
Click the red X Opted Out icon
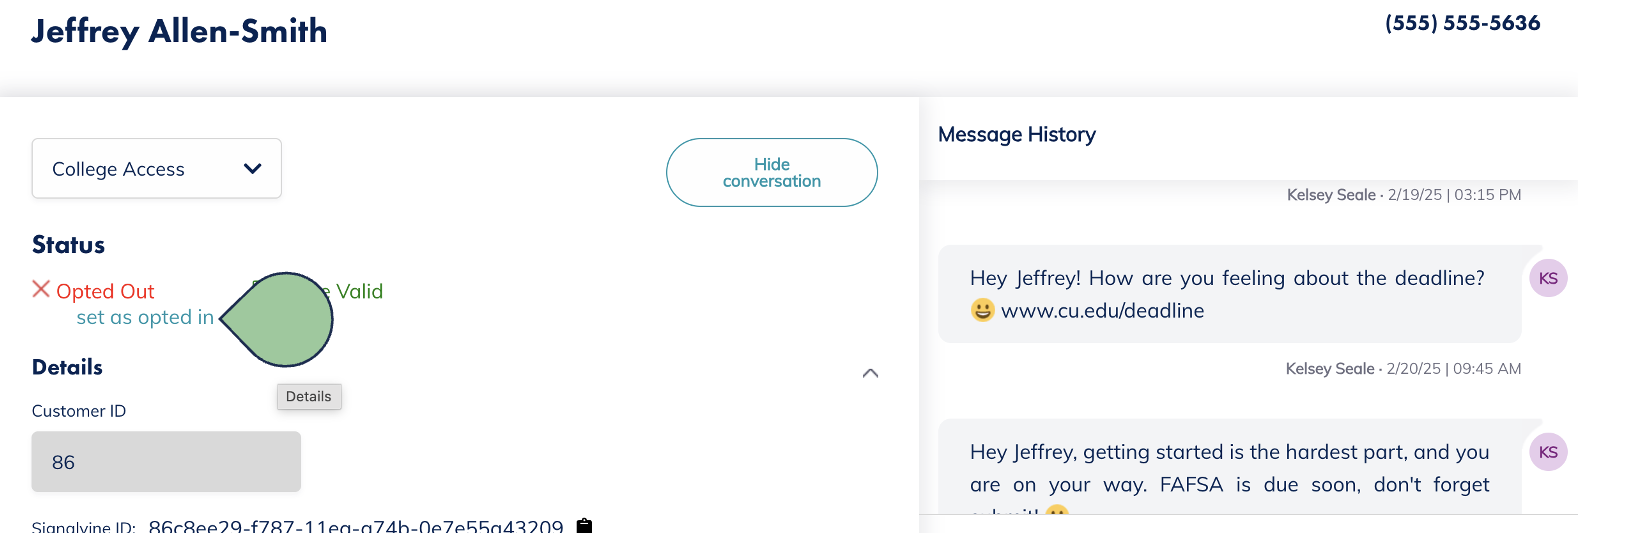tap(41, 289)
